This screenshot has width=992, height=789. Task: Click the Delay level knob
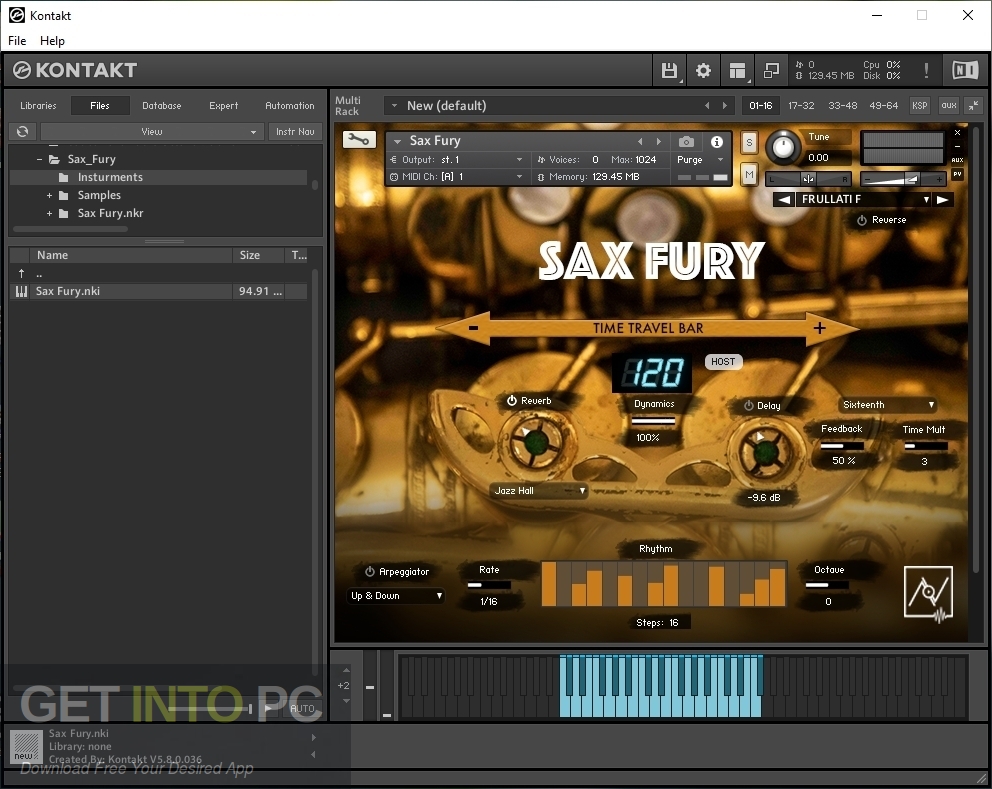click(x=765, y=451)
